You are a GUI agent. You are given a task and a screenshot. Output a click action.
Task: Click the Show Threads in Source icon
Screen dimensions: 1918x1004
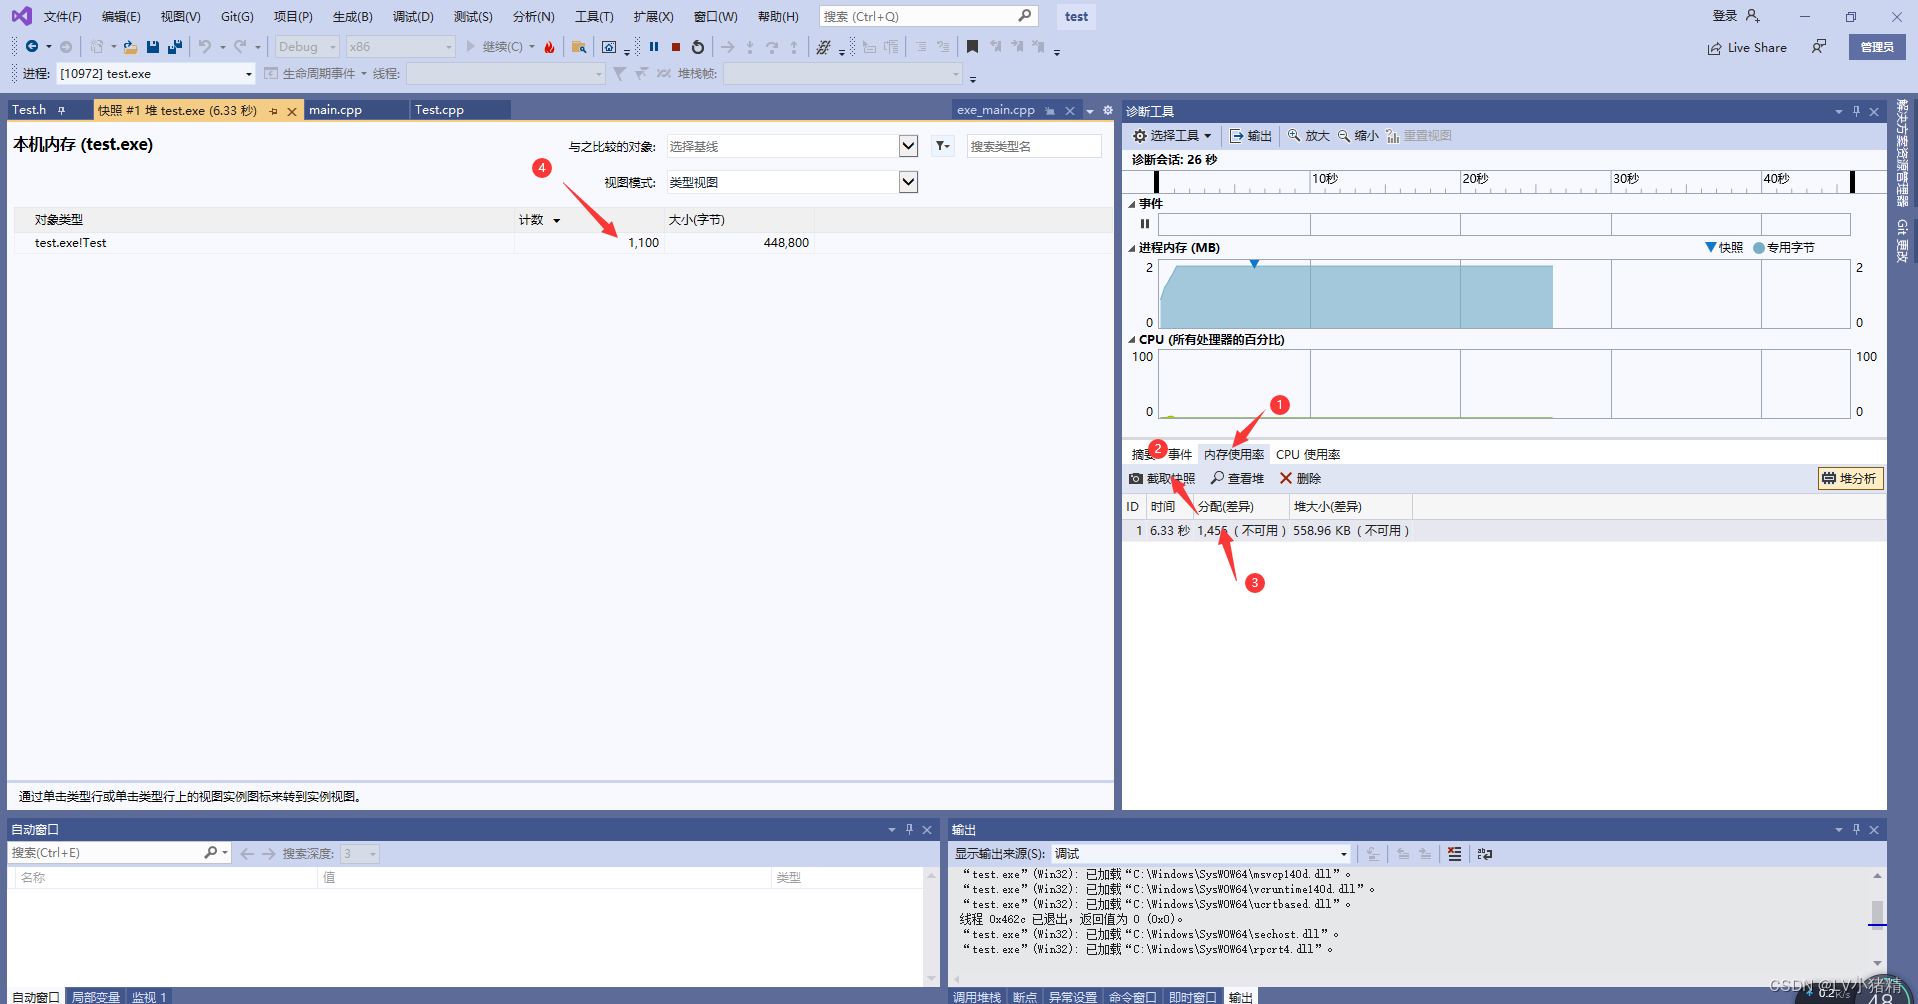pyautogui.click(x=823, y=47)
